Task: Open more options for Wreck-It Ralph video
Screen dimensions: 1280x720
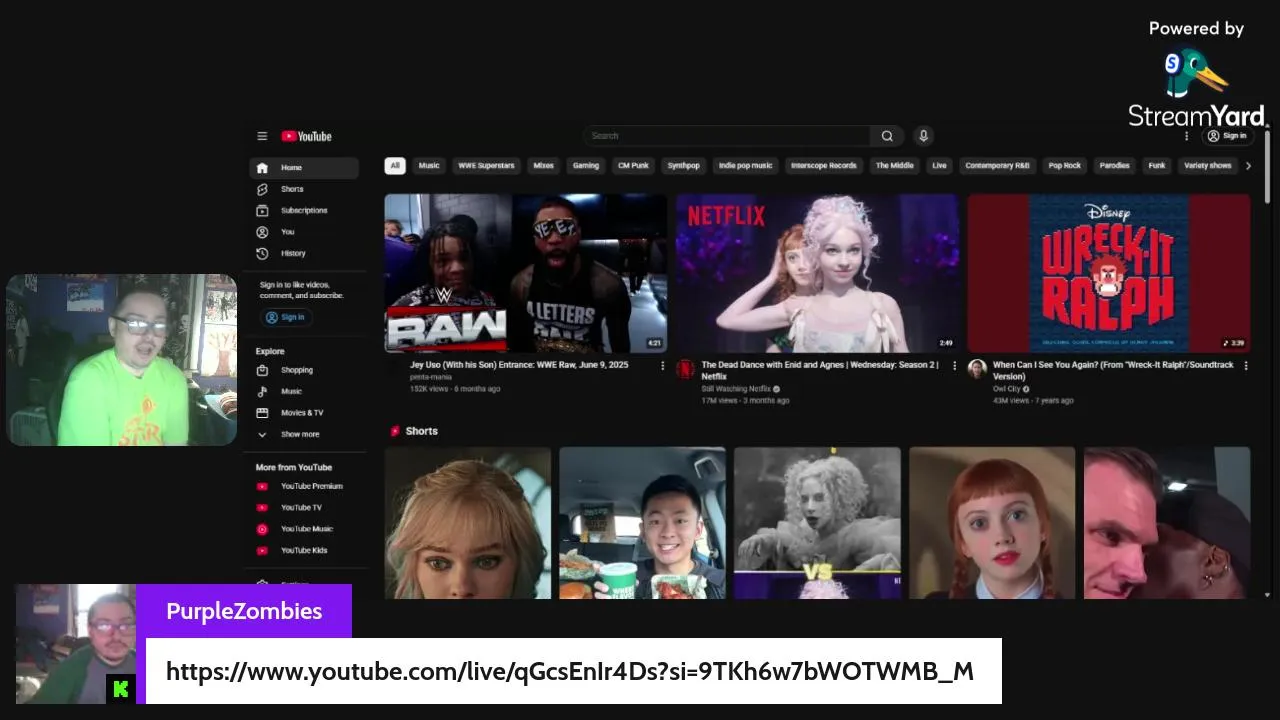Action: (1246, 366)
